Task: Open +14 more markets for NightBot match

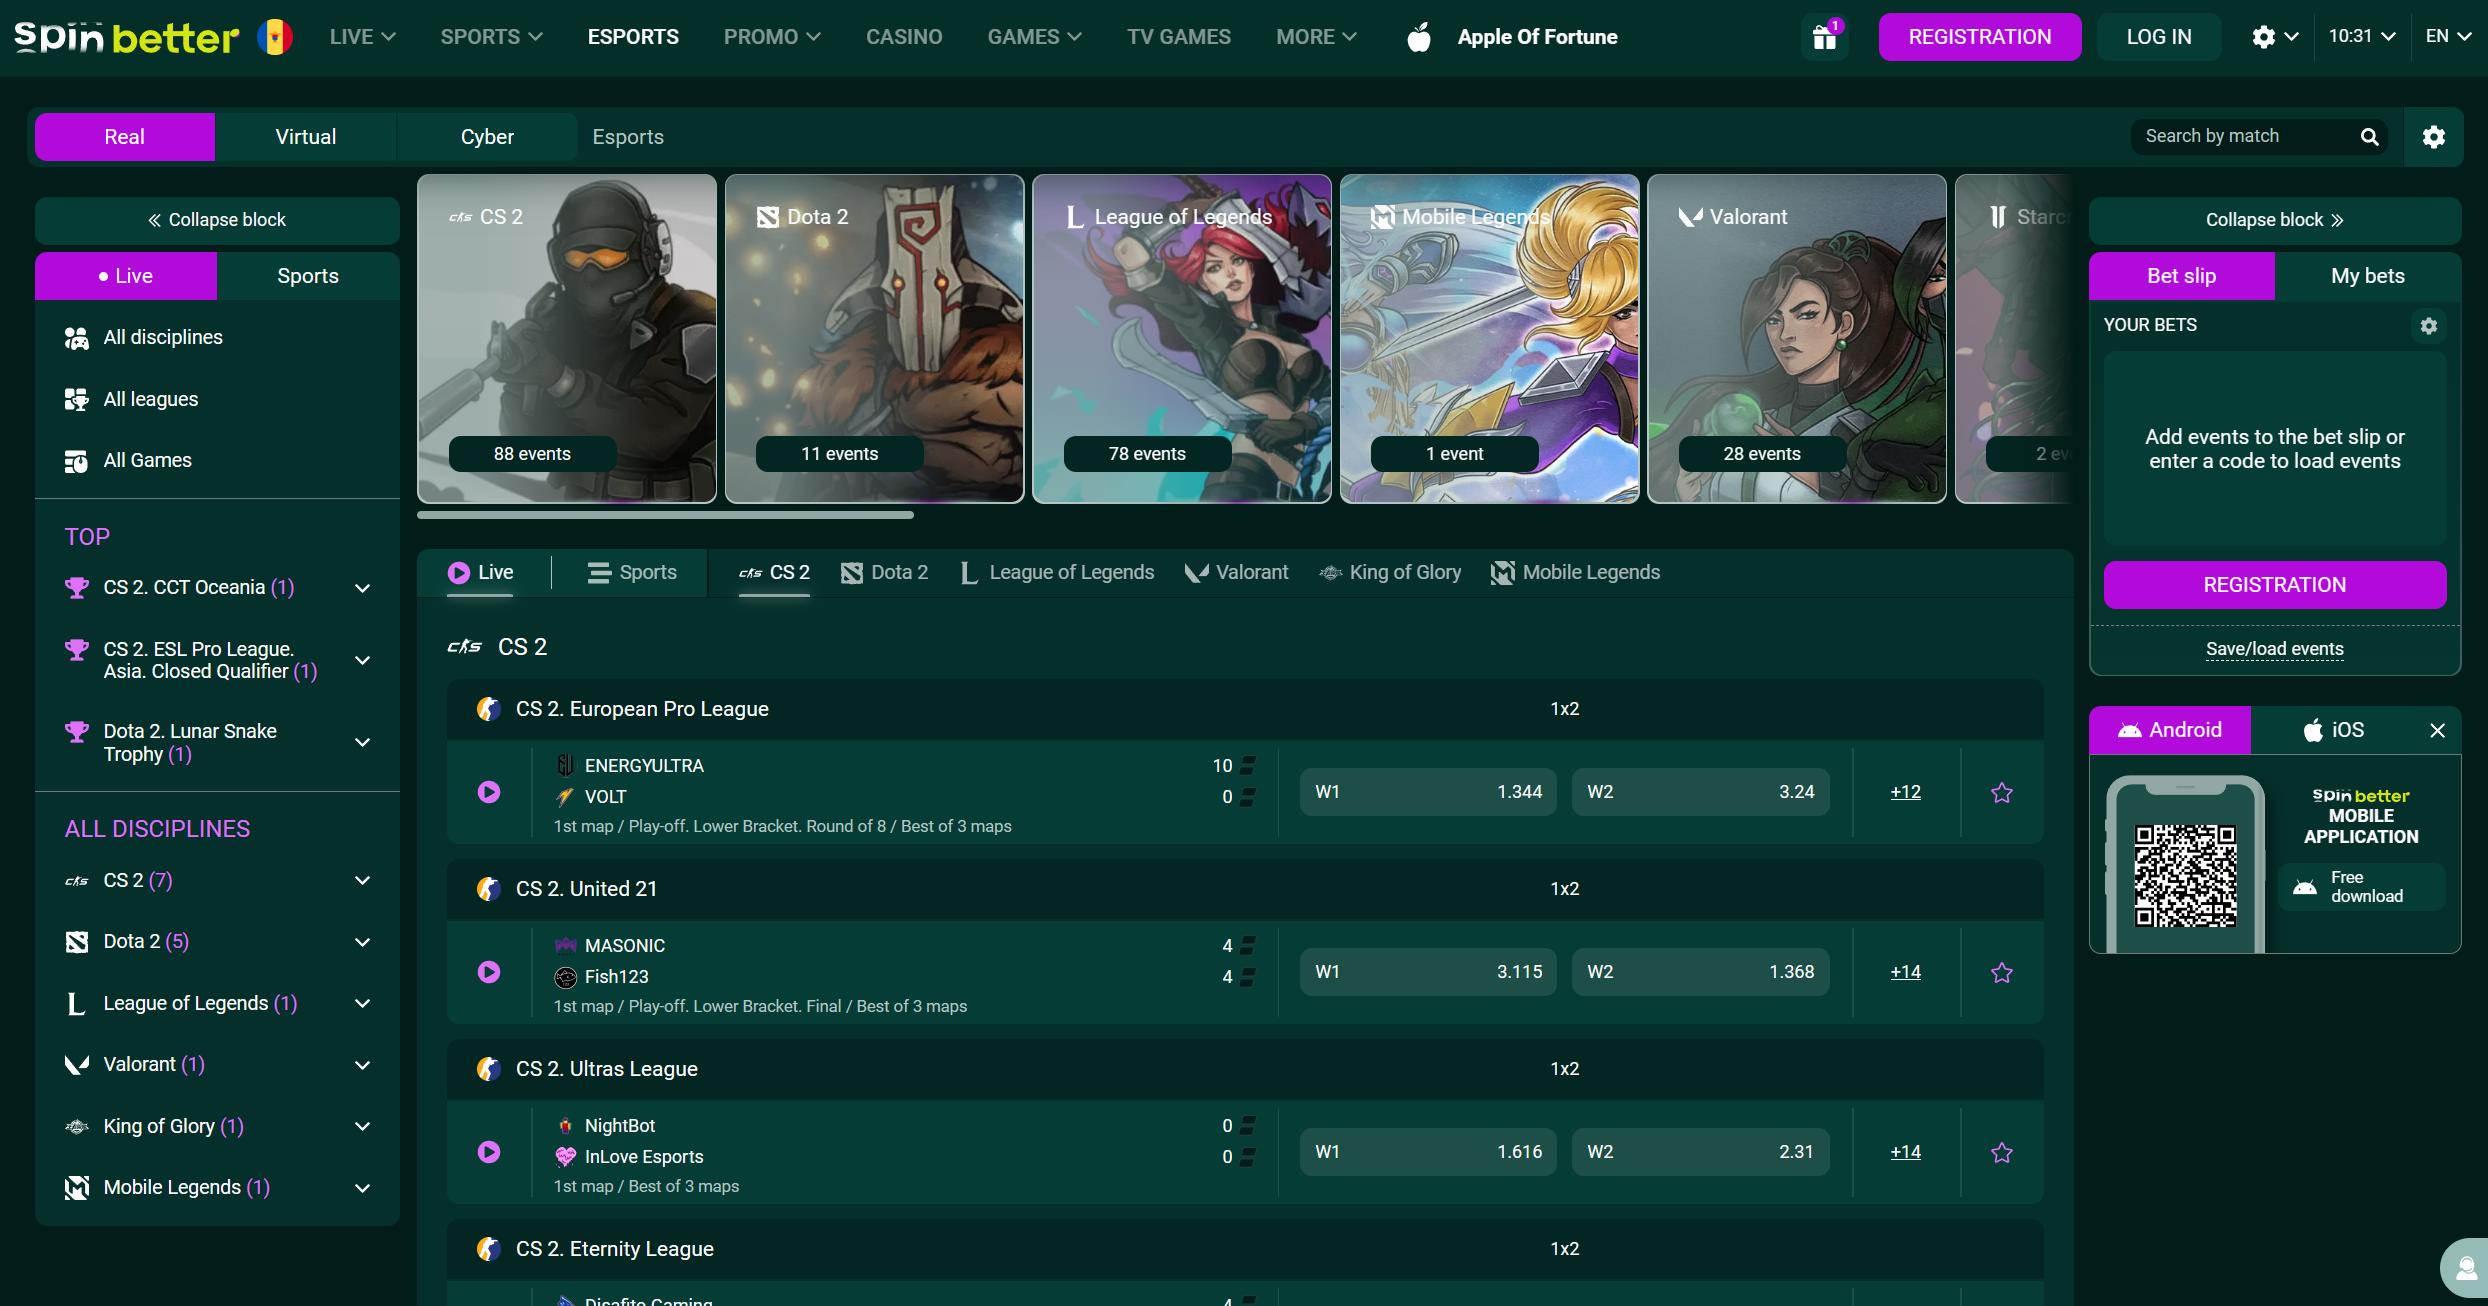Action: 1905,1152
